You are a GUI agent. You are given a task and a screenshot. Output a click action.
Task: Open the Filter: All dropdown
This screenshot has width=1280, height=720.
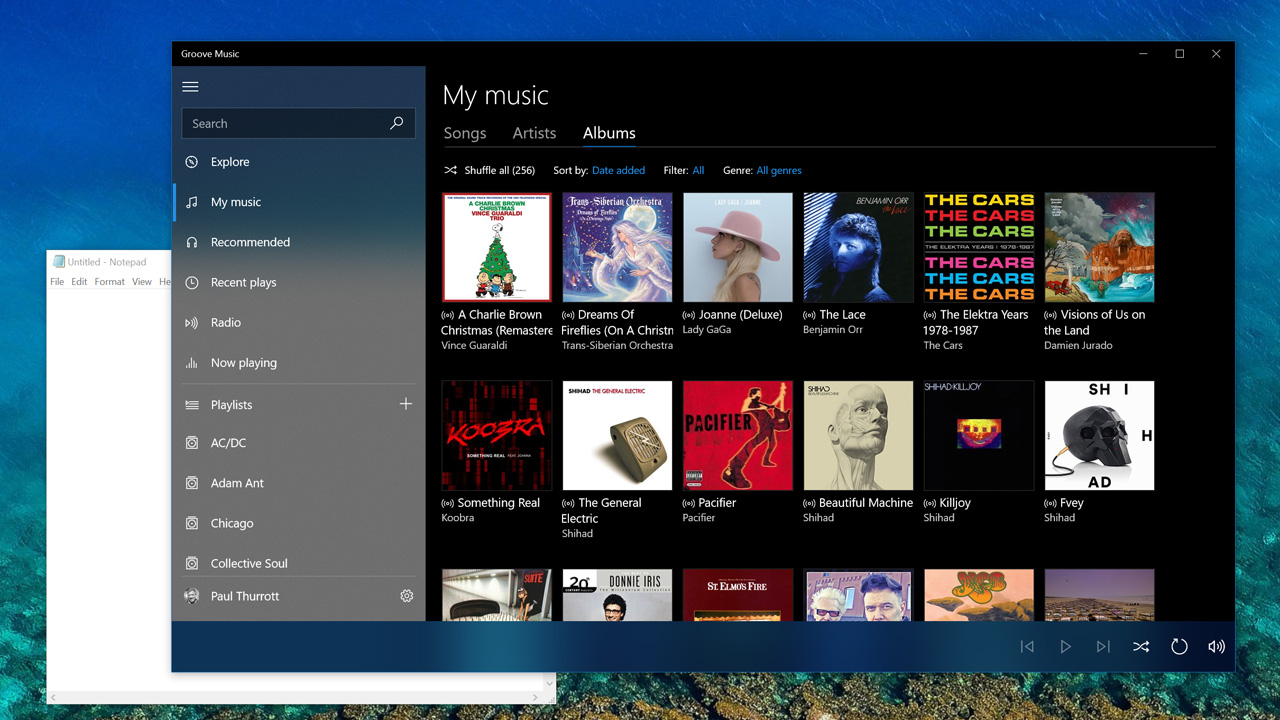(x=698, y=170)
